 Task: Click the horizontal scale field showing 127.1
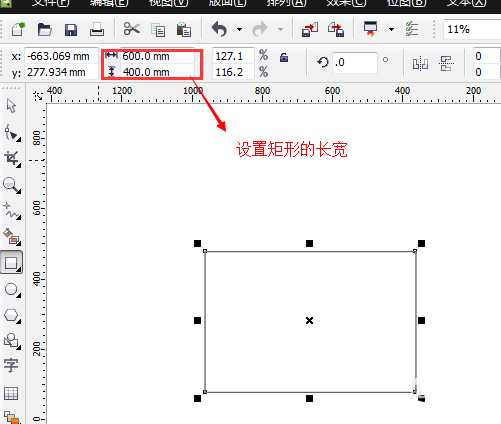[x=233, y=56]
